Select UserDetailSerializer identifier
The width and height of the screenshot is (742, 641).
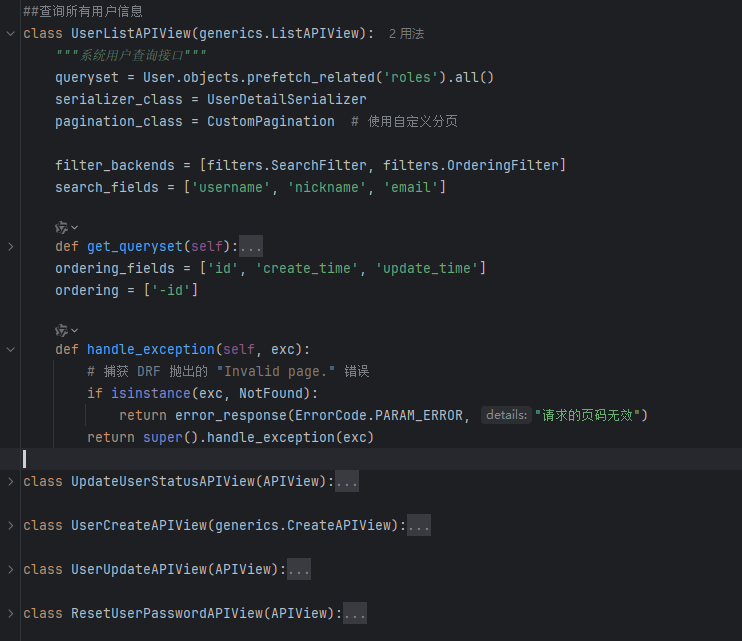(x=287, y=99)
